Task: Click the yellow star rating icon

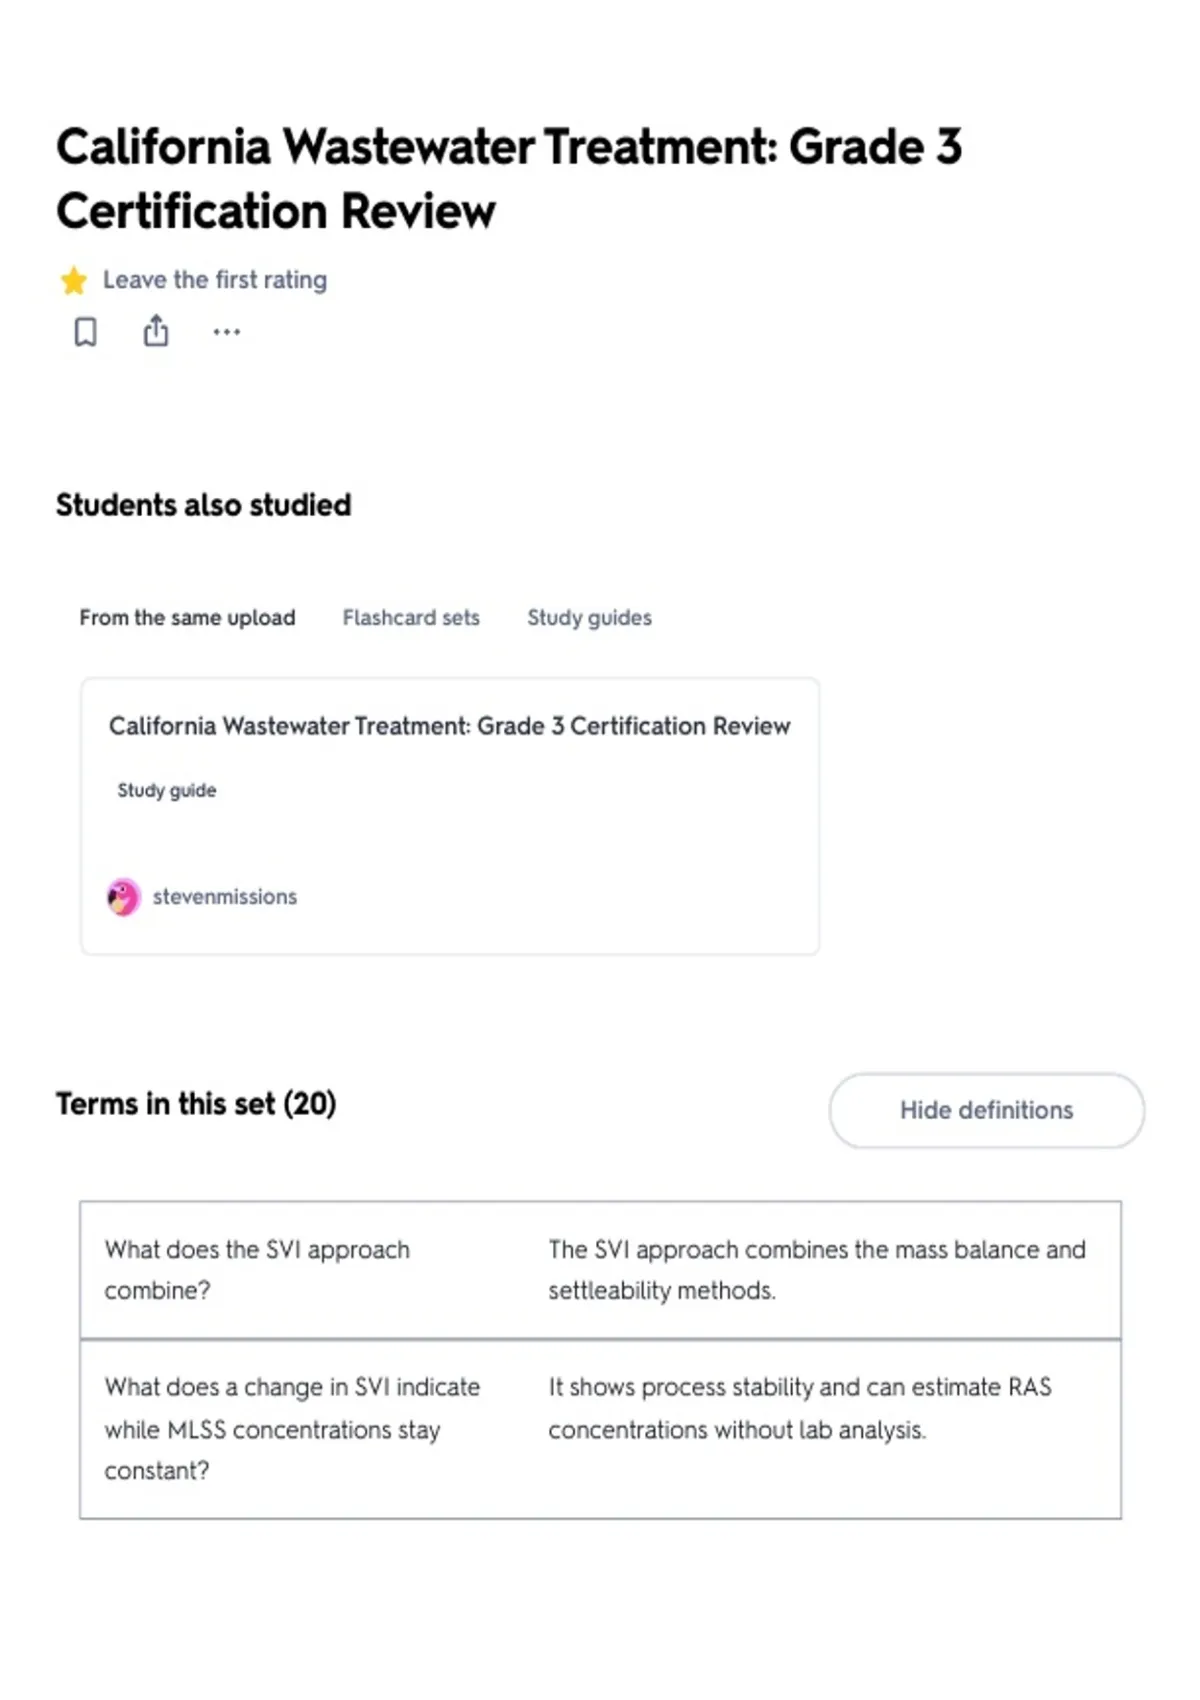Action: [73, 281]
